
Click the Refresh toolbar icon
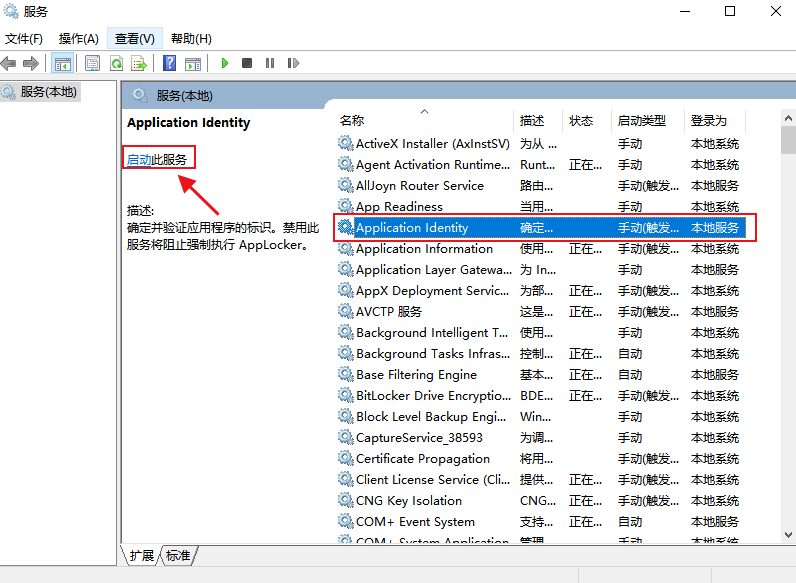116,63
